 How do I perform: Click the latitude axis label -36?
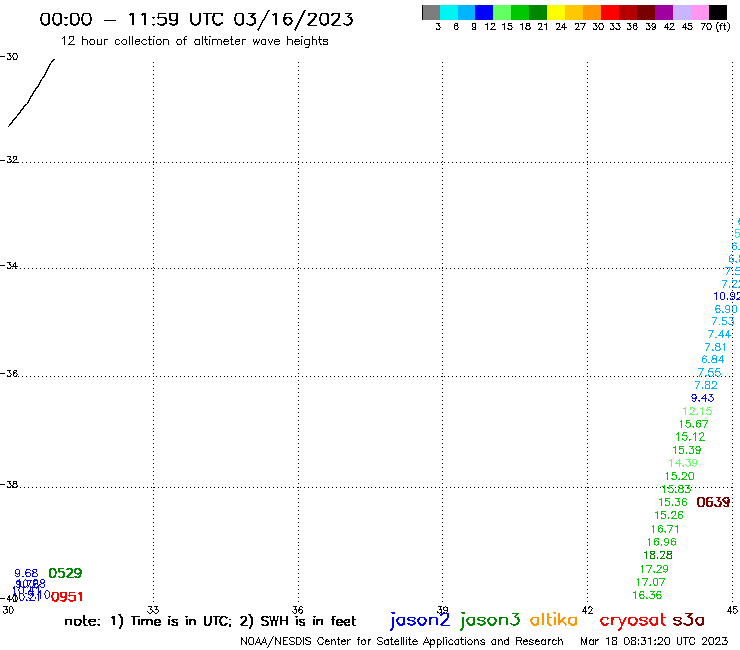[x=9, y=373]
